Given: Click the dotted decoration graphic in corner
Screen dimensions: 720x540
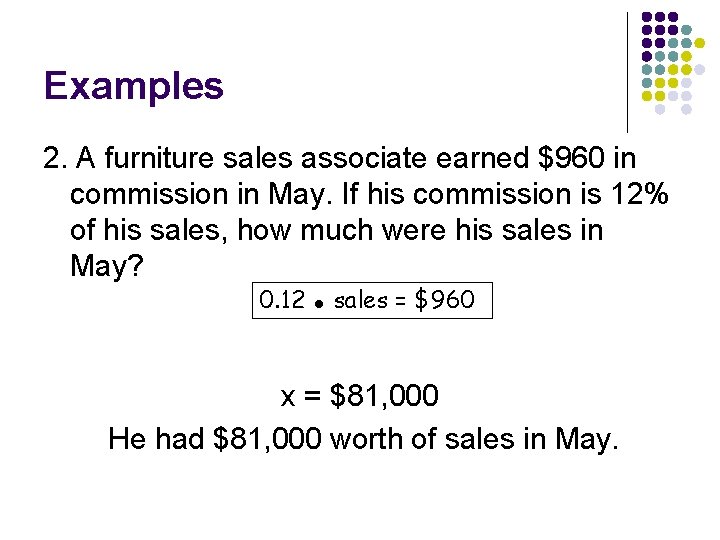Looking at the screenshot, I should click(x=673, y=63).
